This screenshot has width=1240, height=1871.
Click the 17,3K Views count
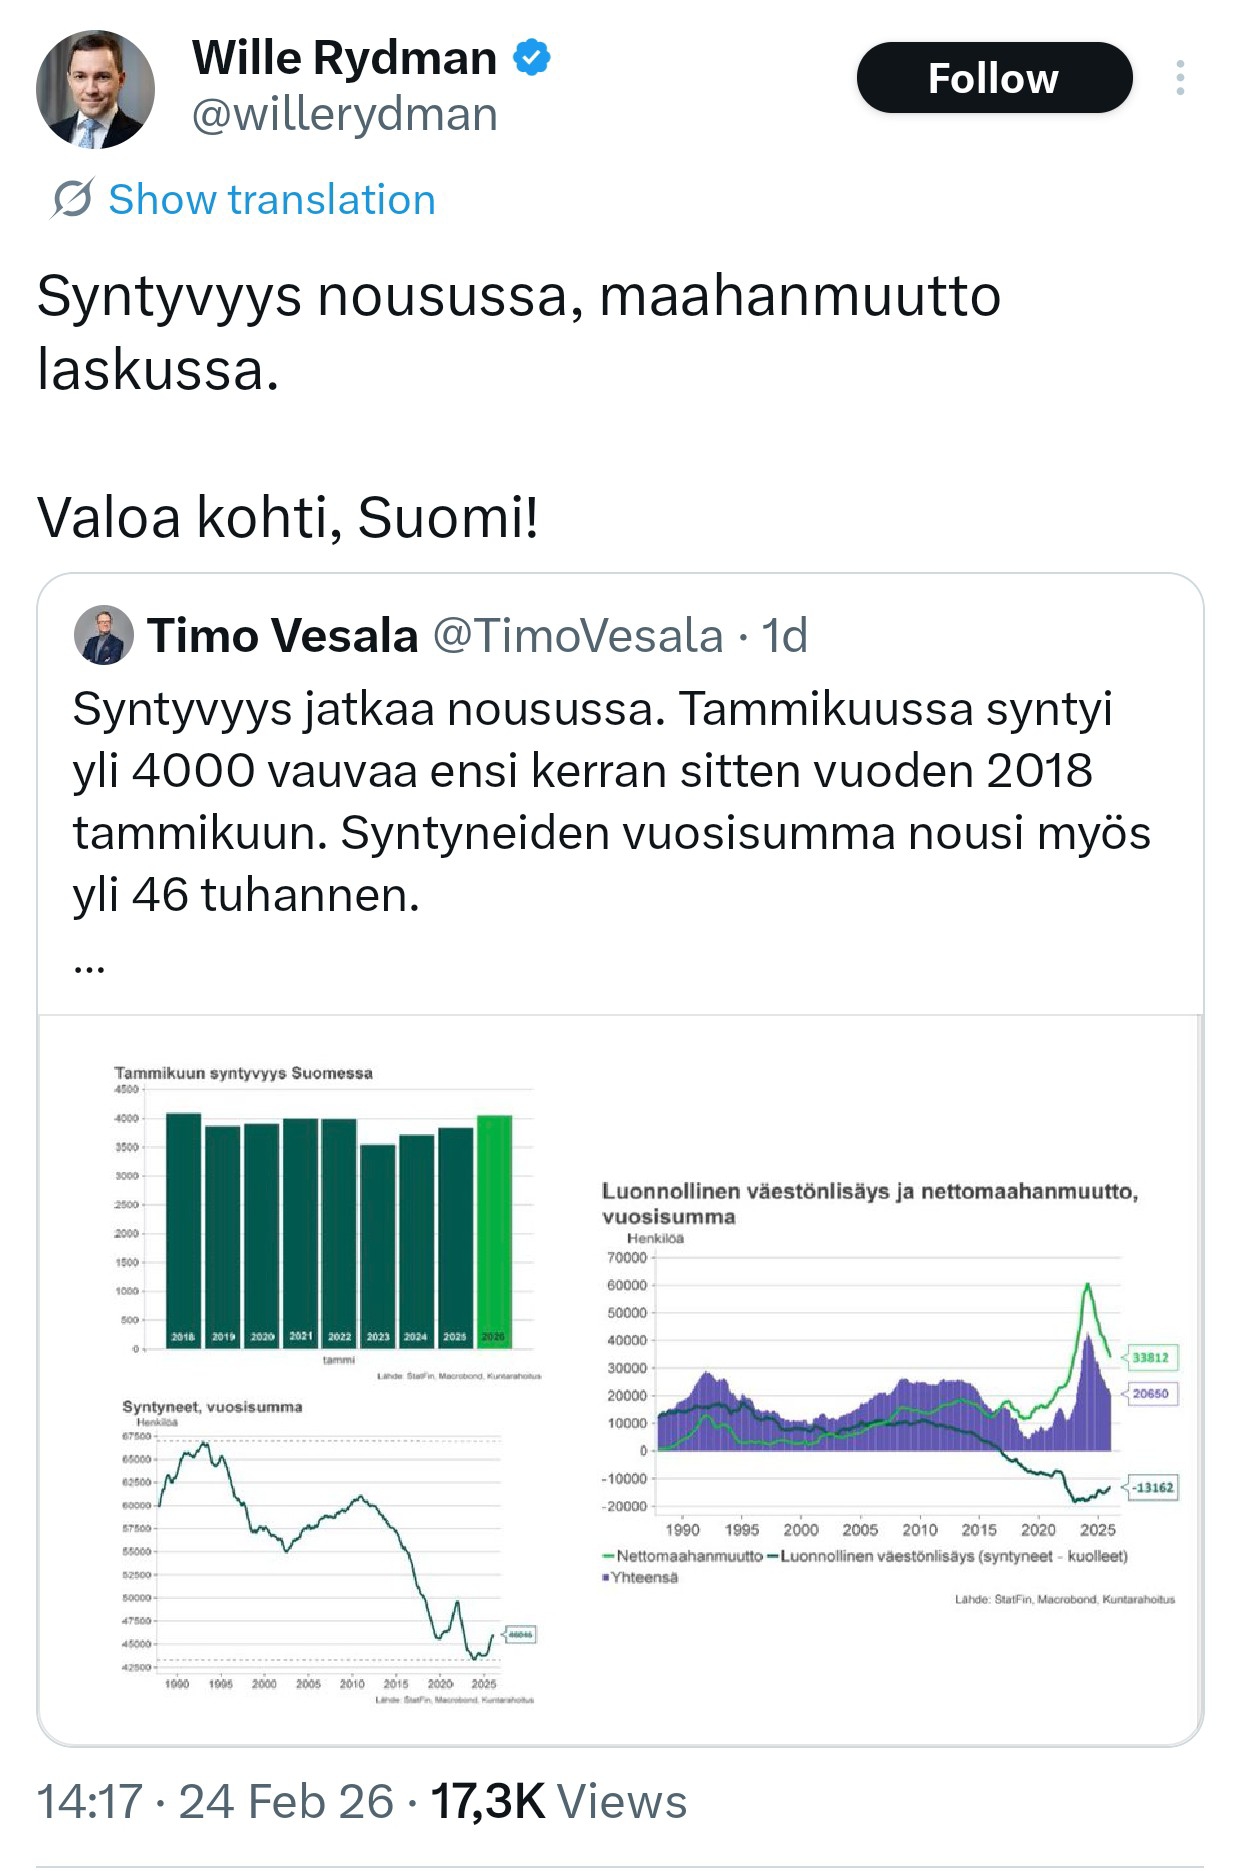tap(558, 1801)
